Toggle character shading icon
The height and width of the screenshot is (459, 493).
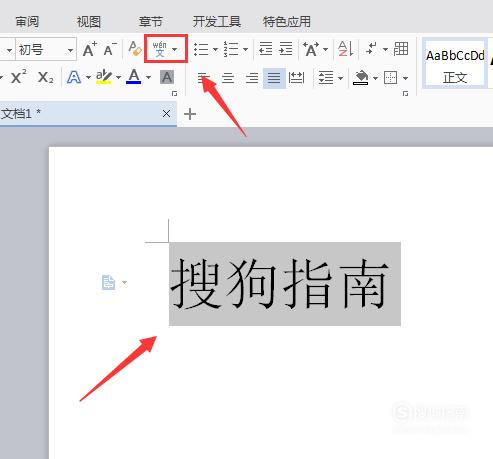coord(167,78)
